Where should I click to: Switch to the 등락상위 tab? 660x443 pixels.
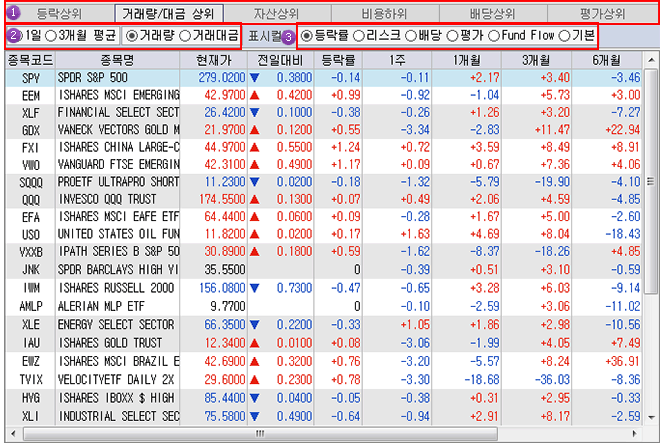tap(60, 14)
